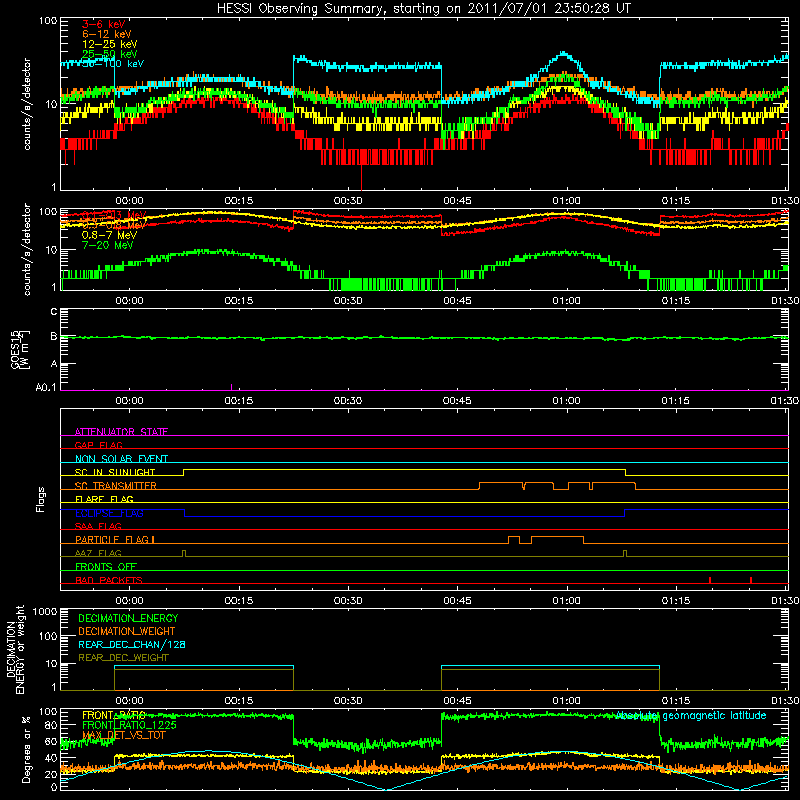Click the GOES15 axis label
This screenshot has width=800, height=800.
coord(21,349)
